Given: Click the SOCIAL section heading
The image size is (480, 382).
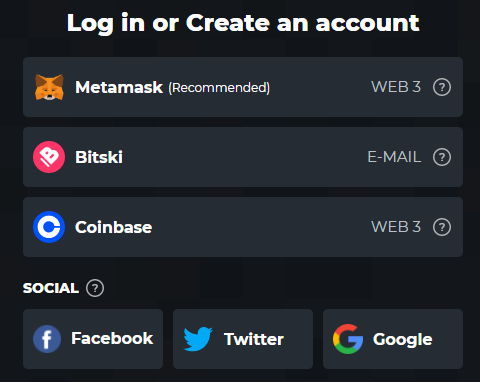Looking at the screenshot, I should 51,288.
